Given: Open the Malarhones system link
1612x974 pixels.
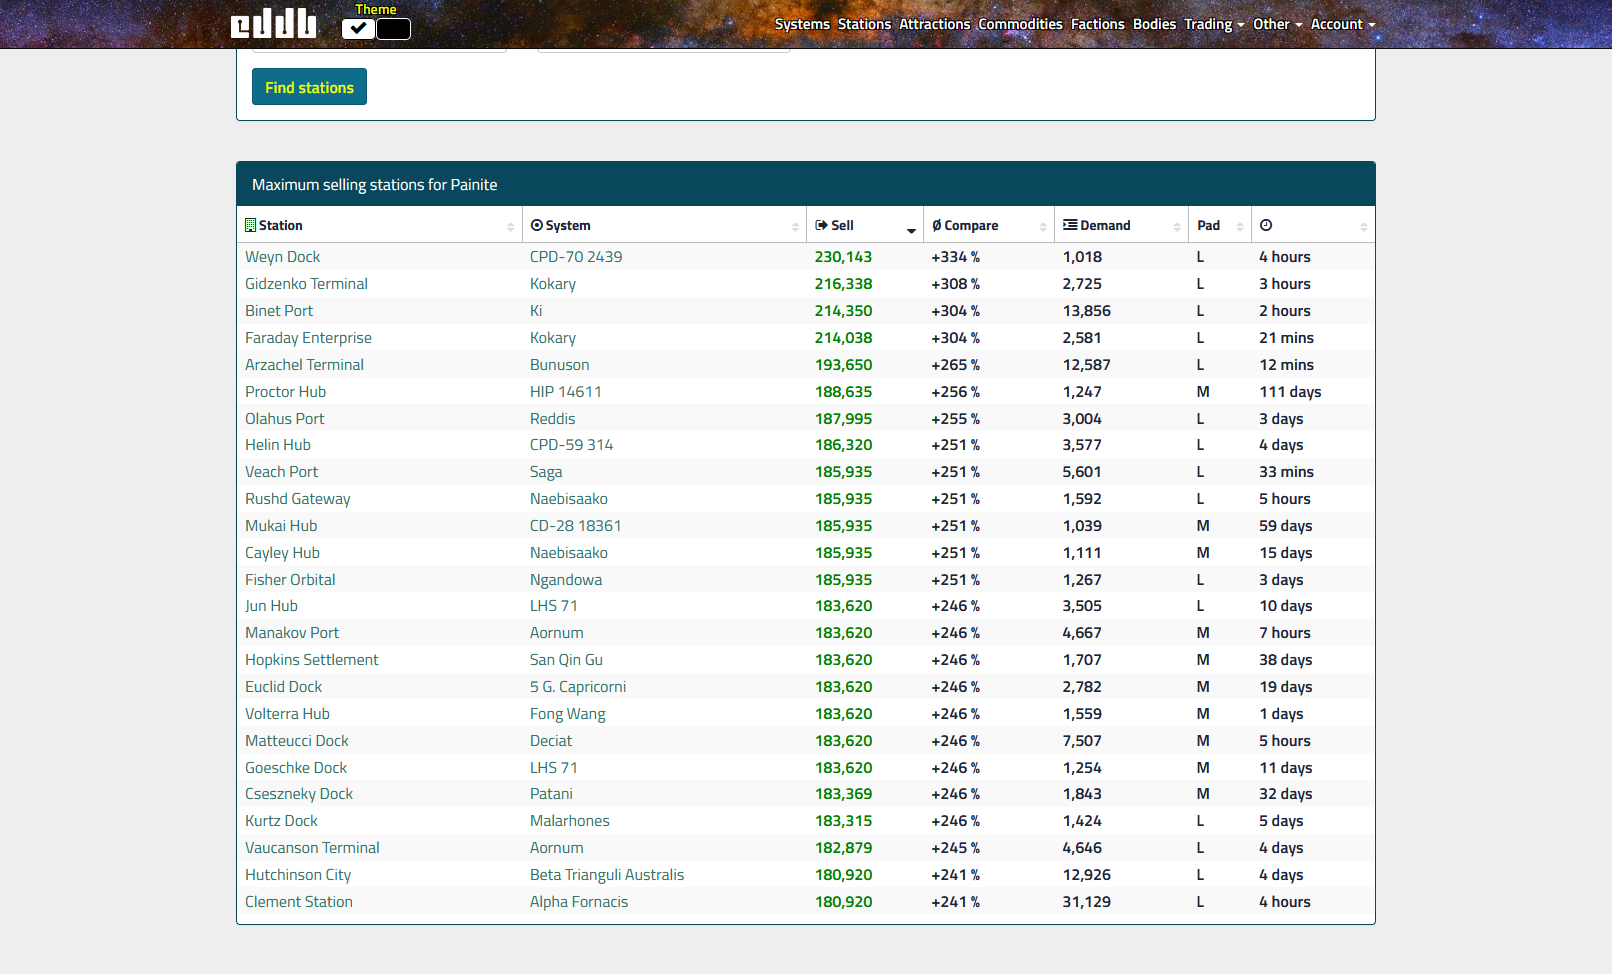Looking at the screenshot, I should click(x=569, y=821).
